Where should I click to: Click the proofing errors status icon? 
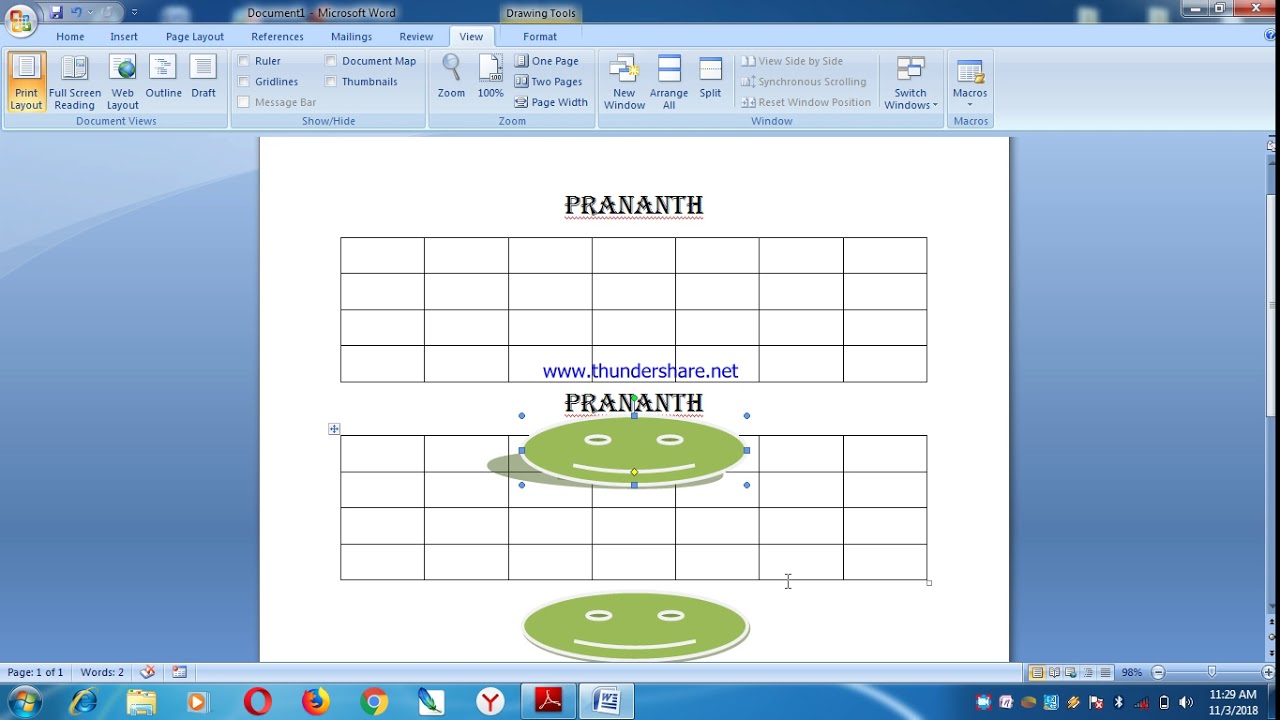point(147,672)
